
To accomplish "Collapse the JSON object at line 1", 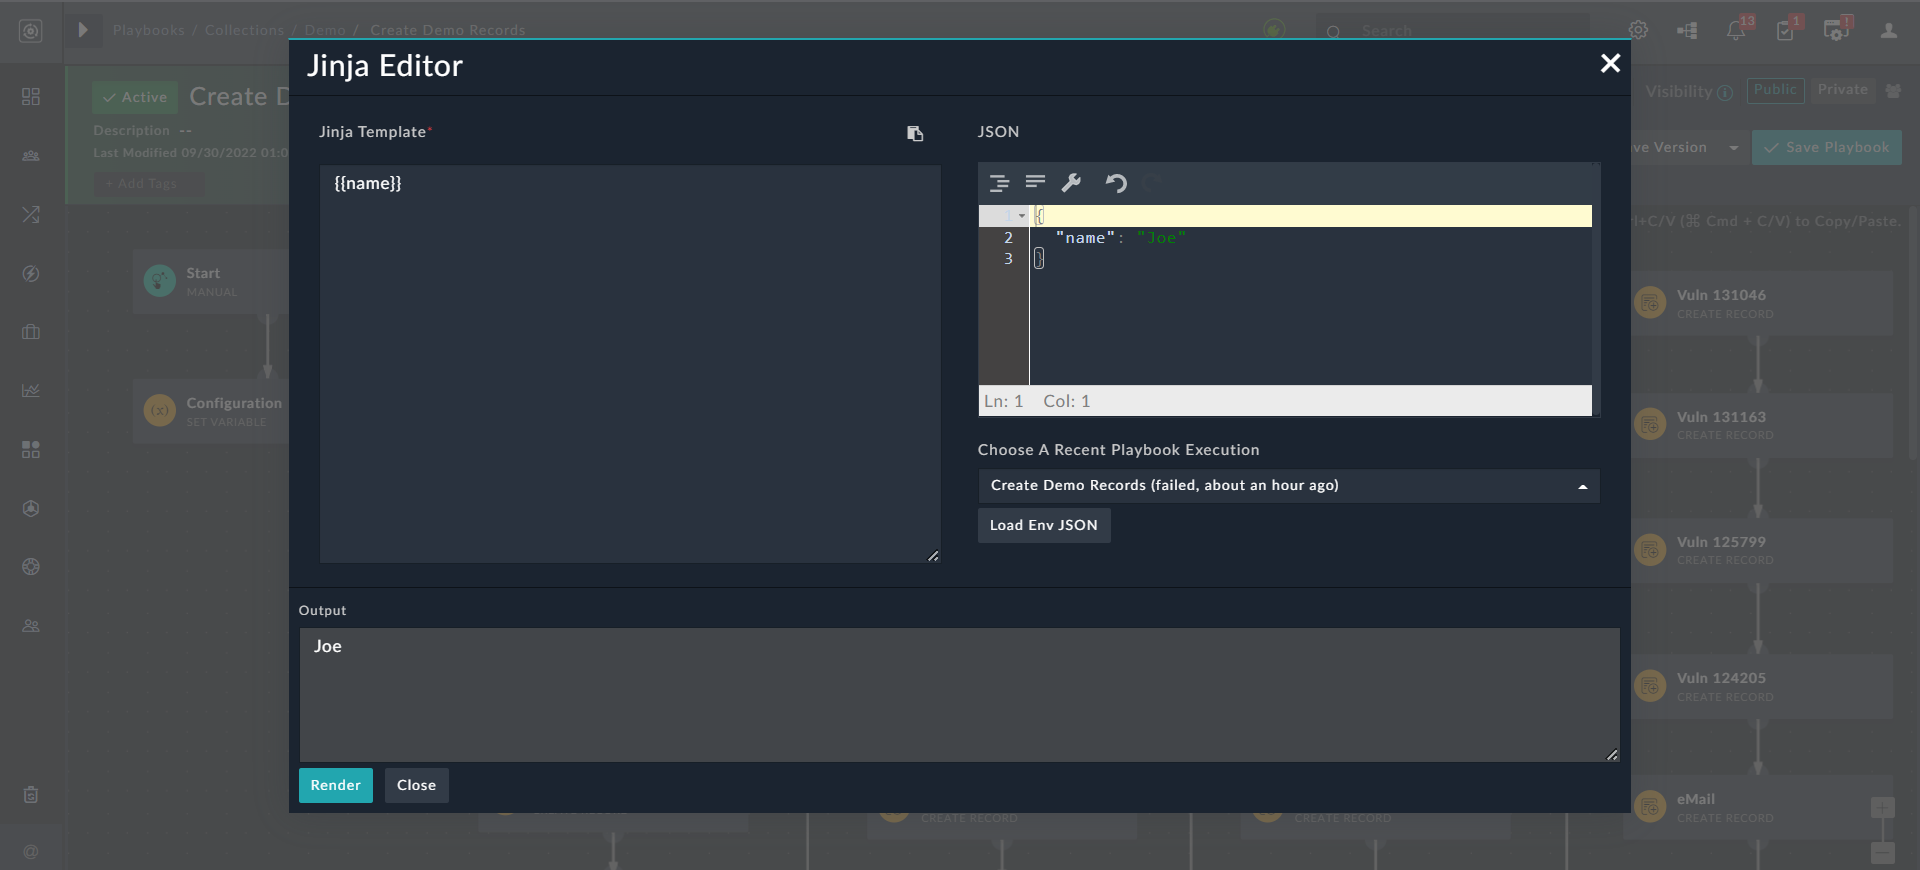I will [x=1022, y=216].
